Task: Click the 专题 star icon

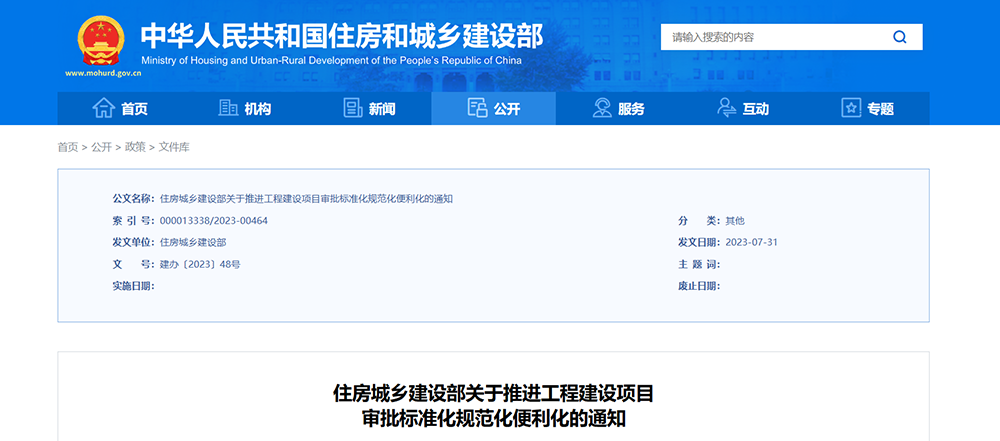Action: click(x=851, y=108)
